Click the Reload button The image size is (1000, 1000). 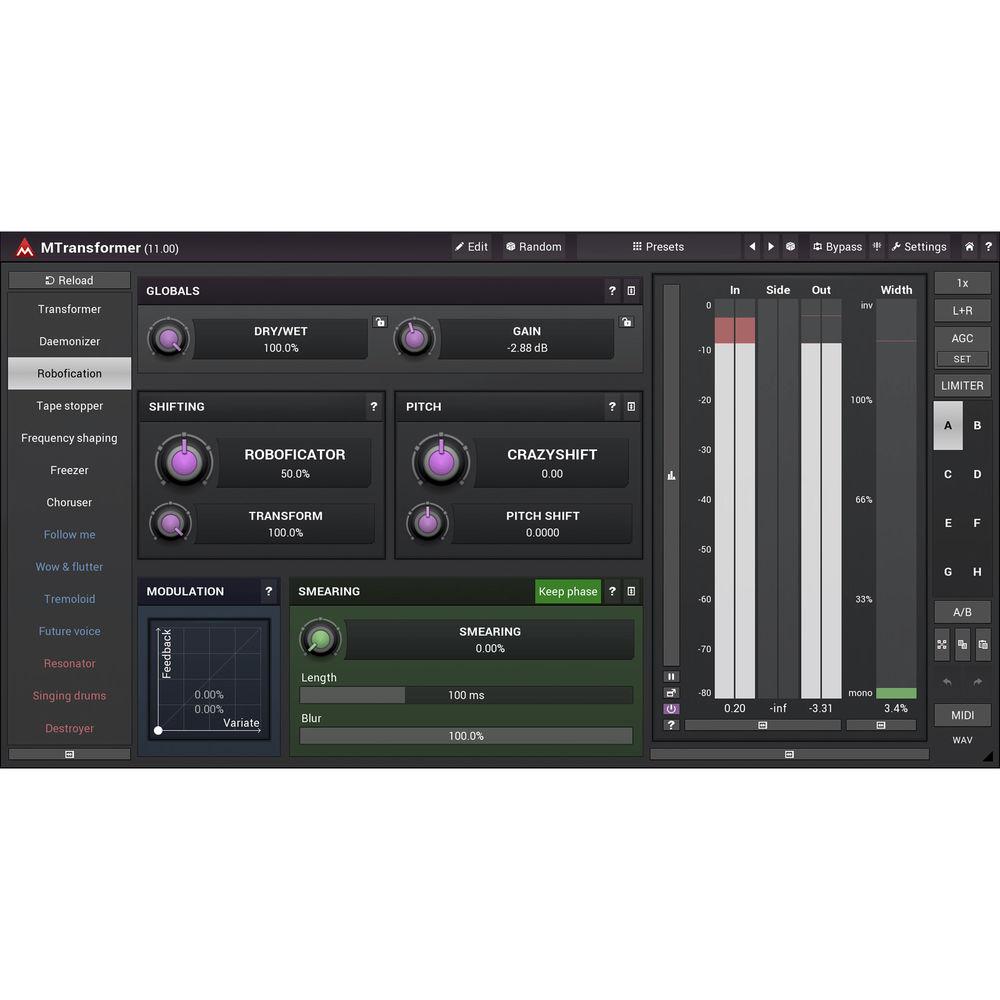(69, 280)
